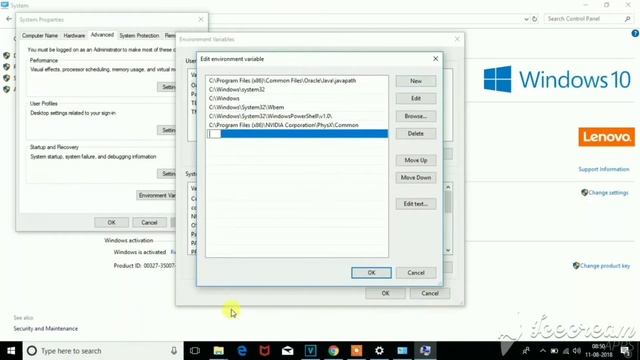Open the blue help question mark icon

(x=635, y=33)
